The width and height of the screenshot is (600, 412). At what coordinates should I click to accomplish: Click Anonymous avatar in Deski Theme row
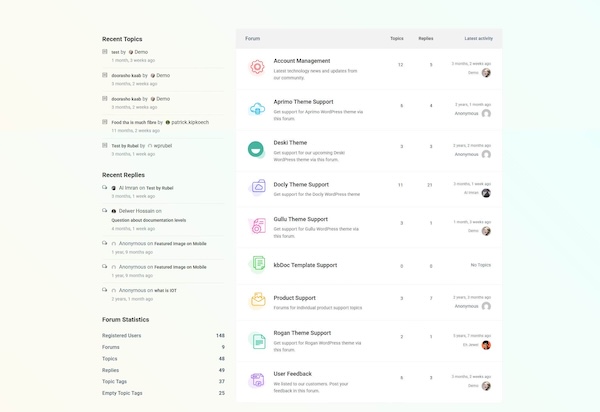[x=486, y=155]
